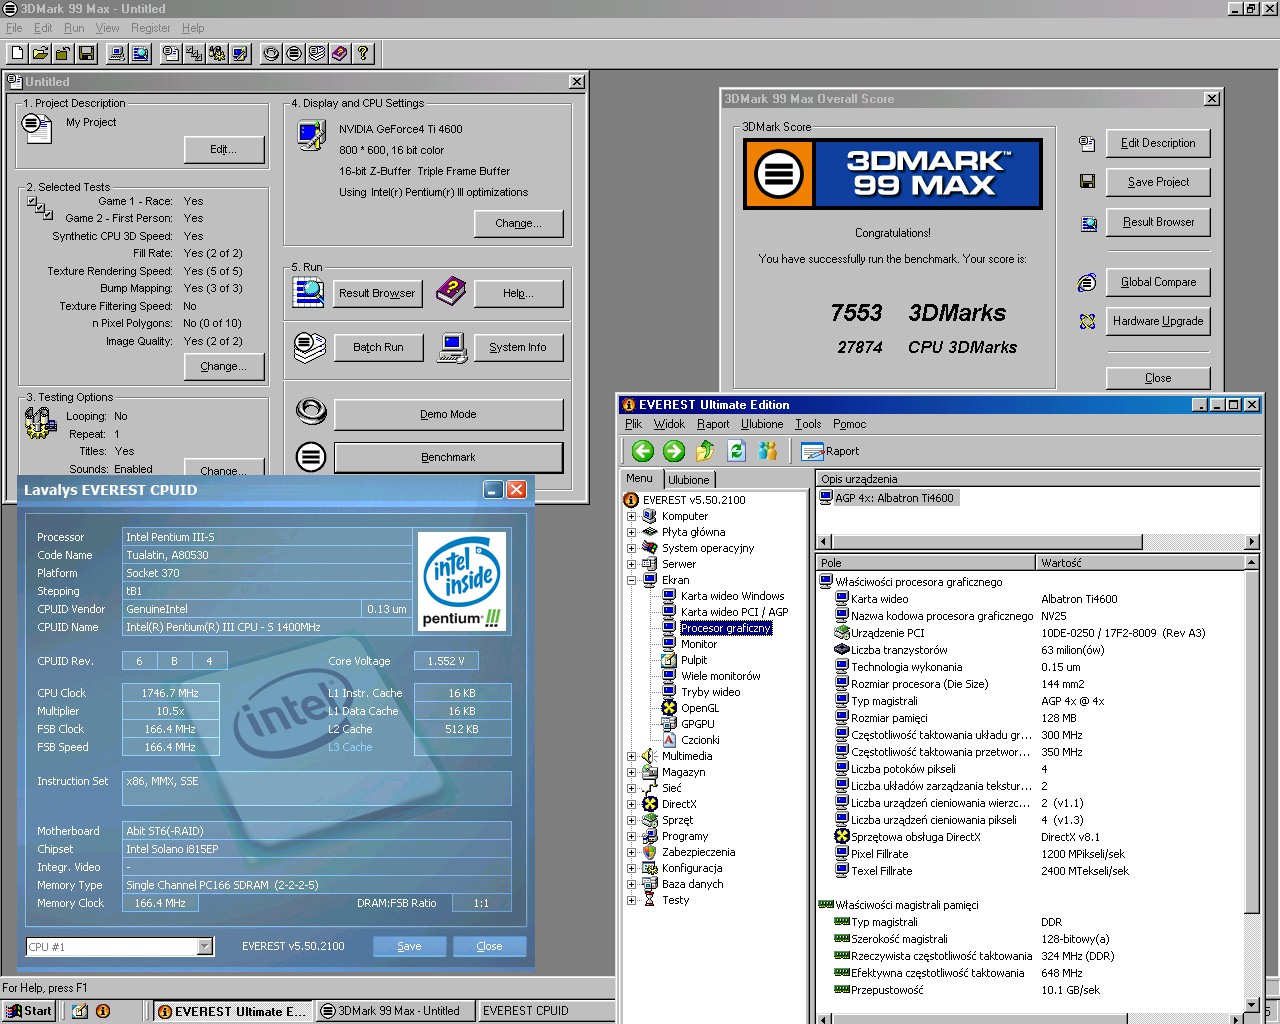Expand the System operacyjny tree node
The height and width of the screenshot is (1024, 1280).
[x=631, y=549]
